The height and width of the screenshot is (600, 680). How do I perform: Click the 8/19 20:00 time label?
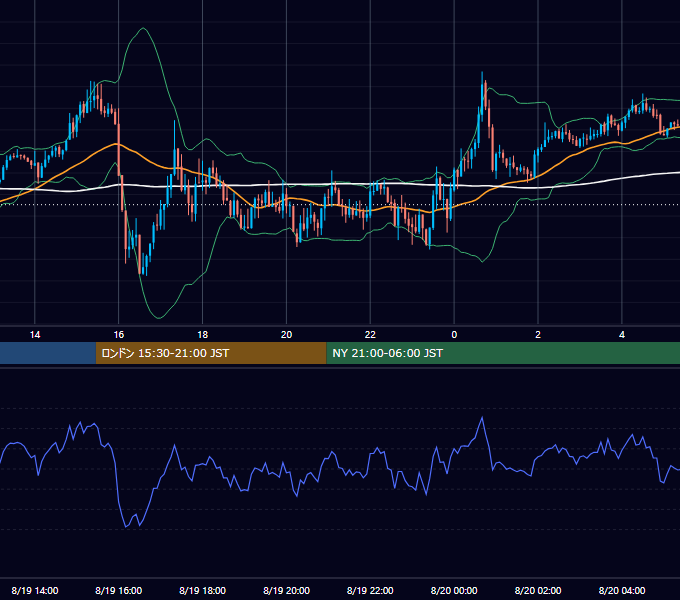286,590
